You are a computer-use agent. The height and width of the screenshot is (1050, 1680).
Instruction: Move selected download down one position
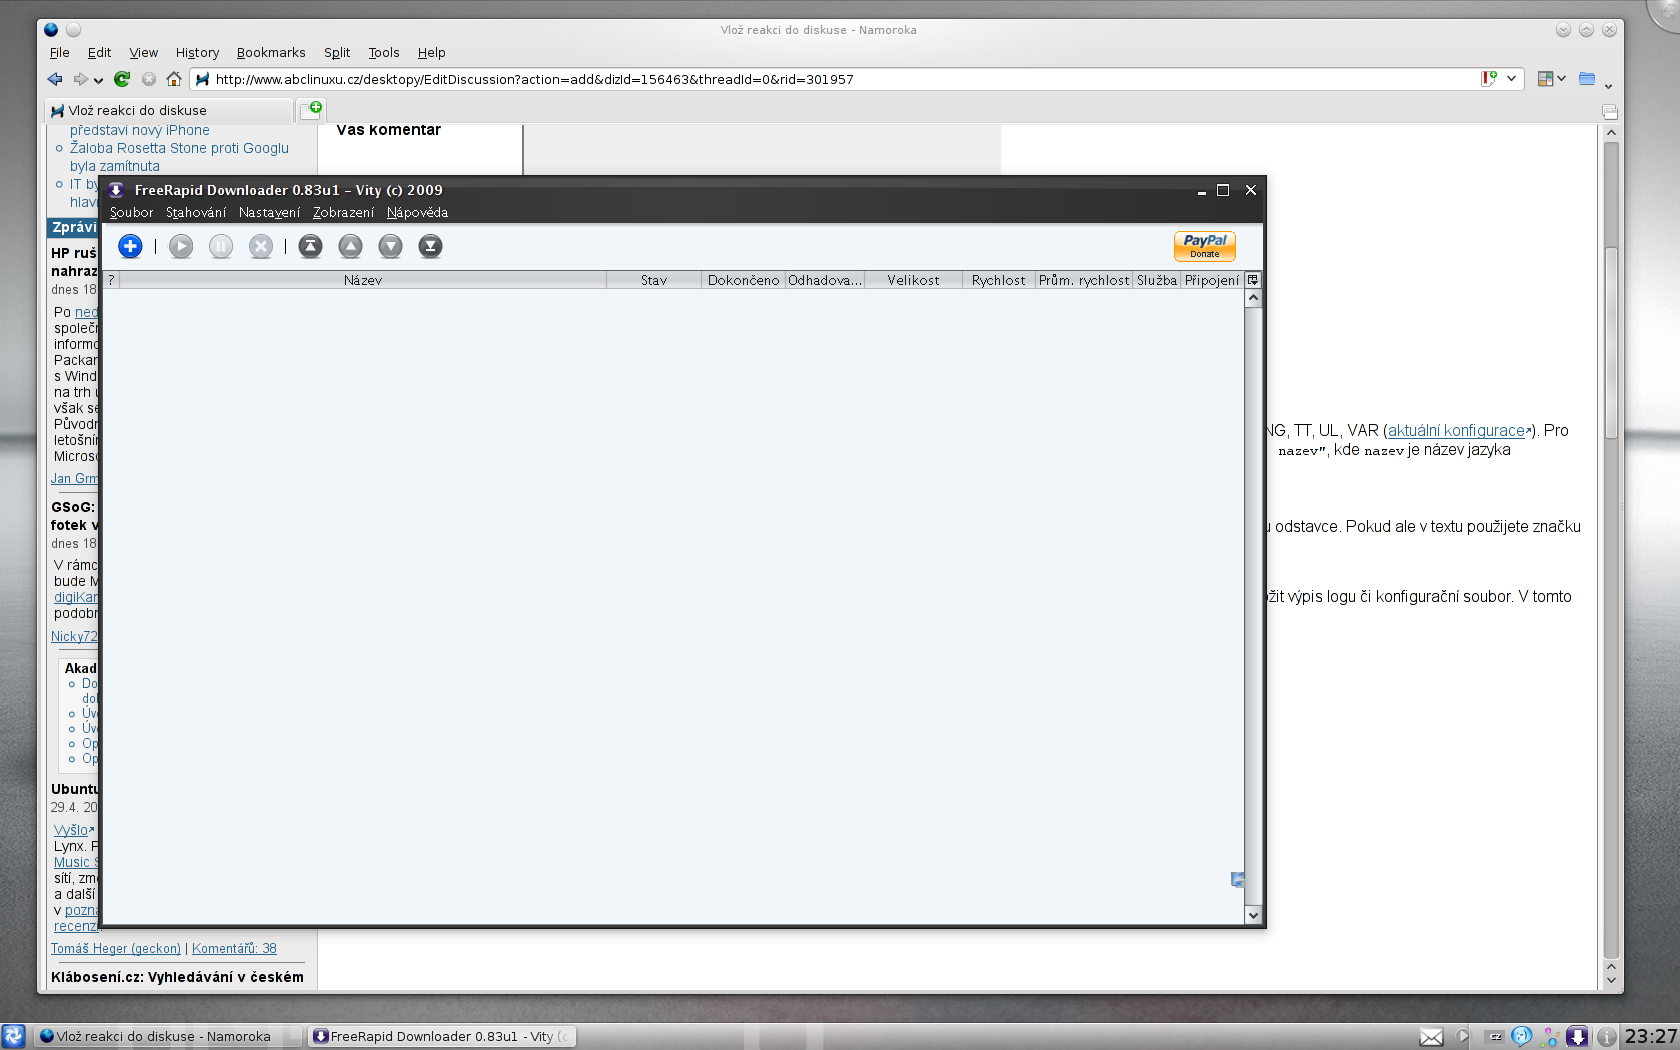click(x=391, y=246)
